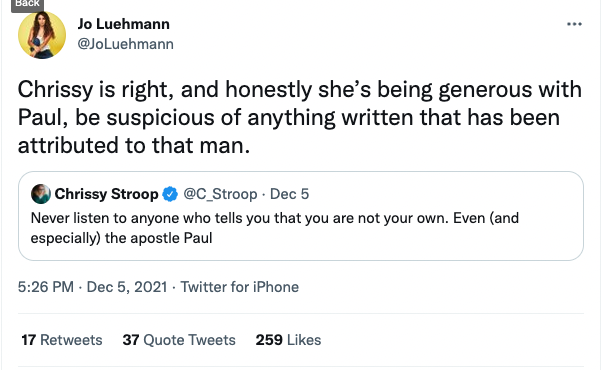Viewport: 601px width, 370px height.
Task: Open the @C_Stroop handle link
Action: click(x=220, y=194)
